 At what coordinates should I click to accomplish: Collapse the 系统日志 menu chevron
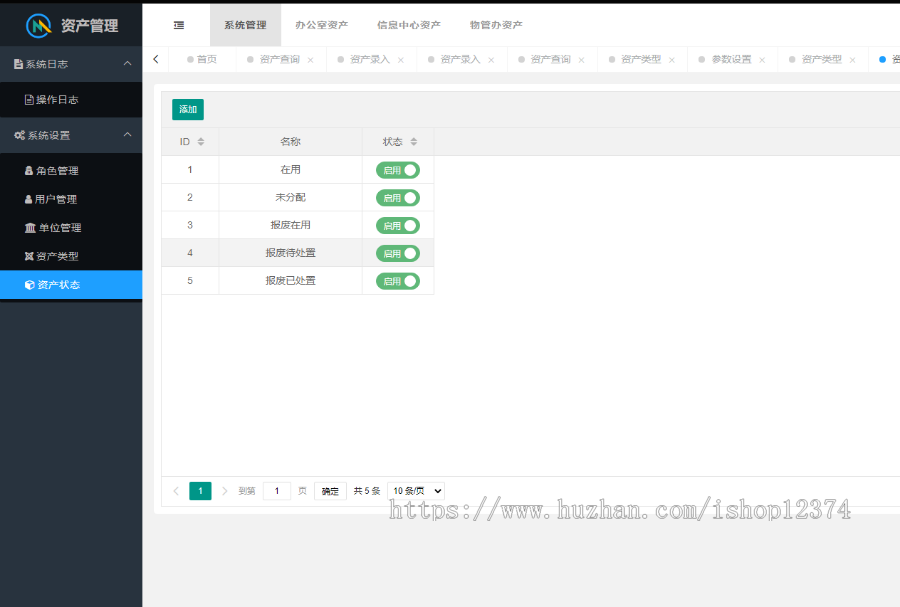coord(127,64)
